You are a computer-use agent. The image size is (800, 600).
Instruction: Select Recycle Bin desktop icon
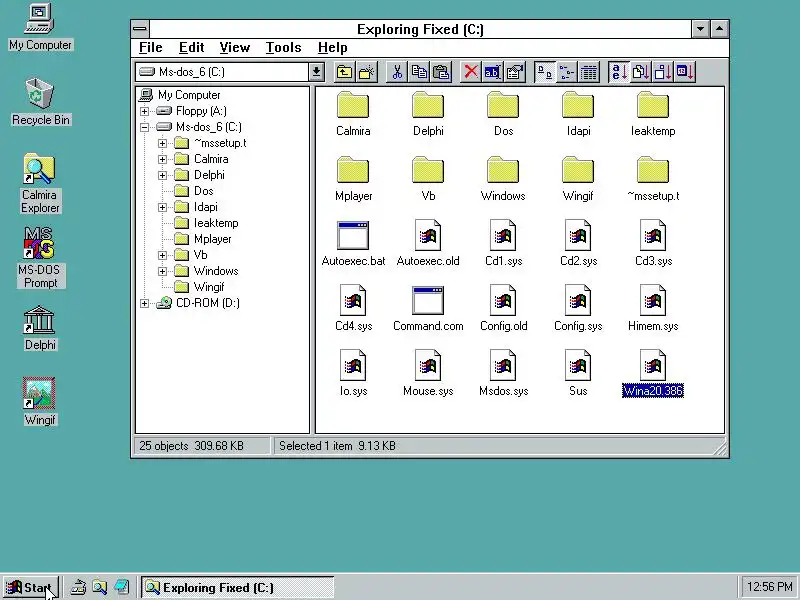click(x=40, y=102)
